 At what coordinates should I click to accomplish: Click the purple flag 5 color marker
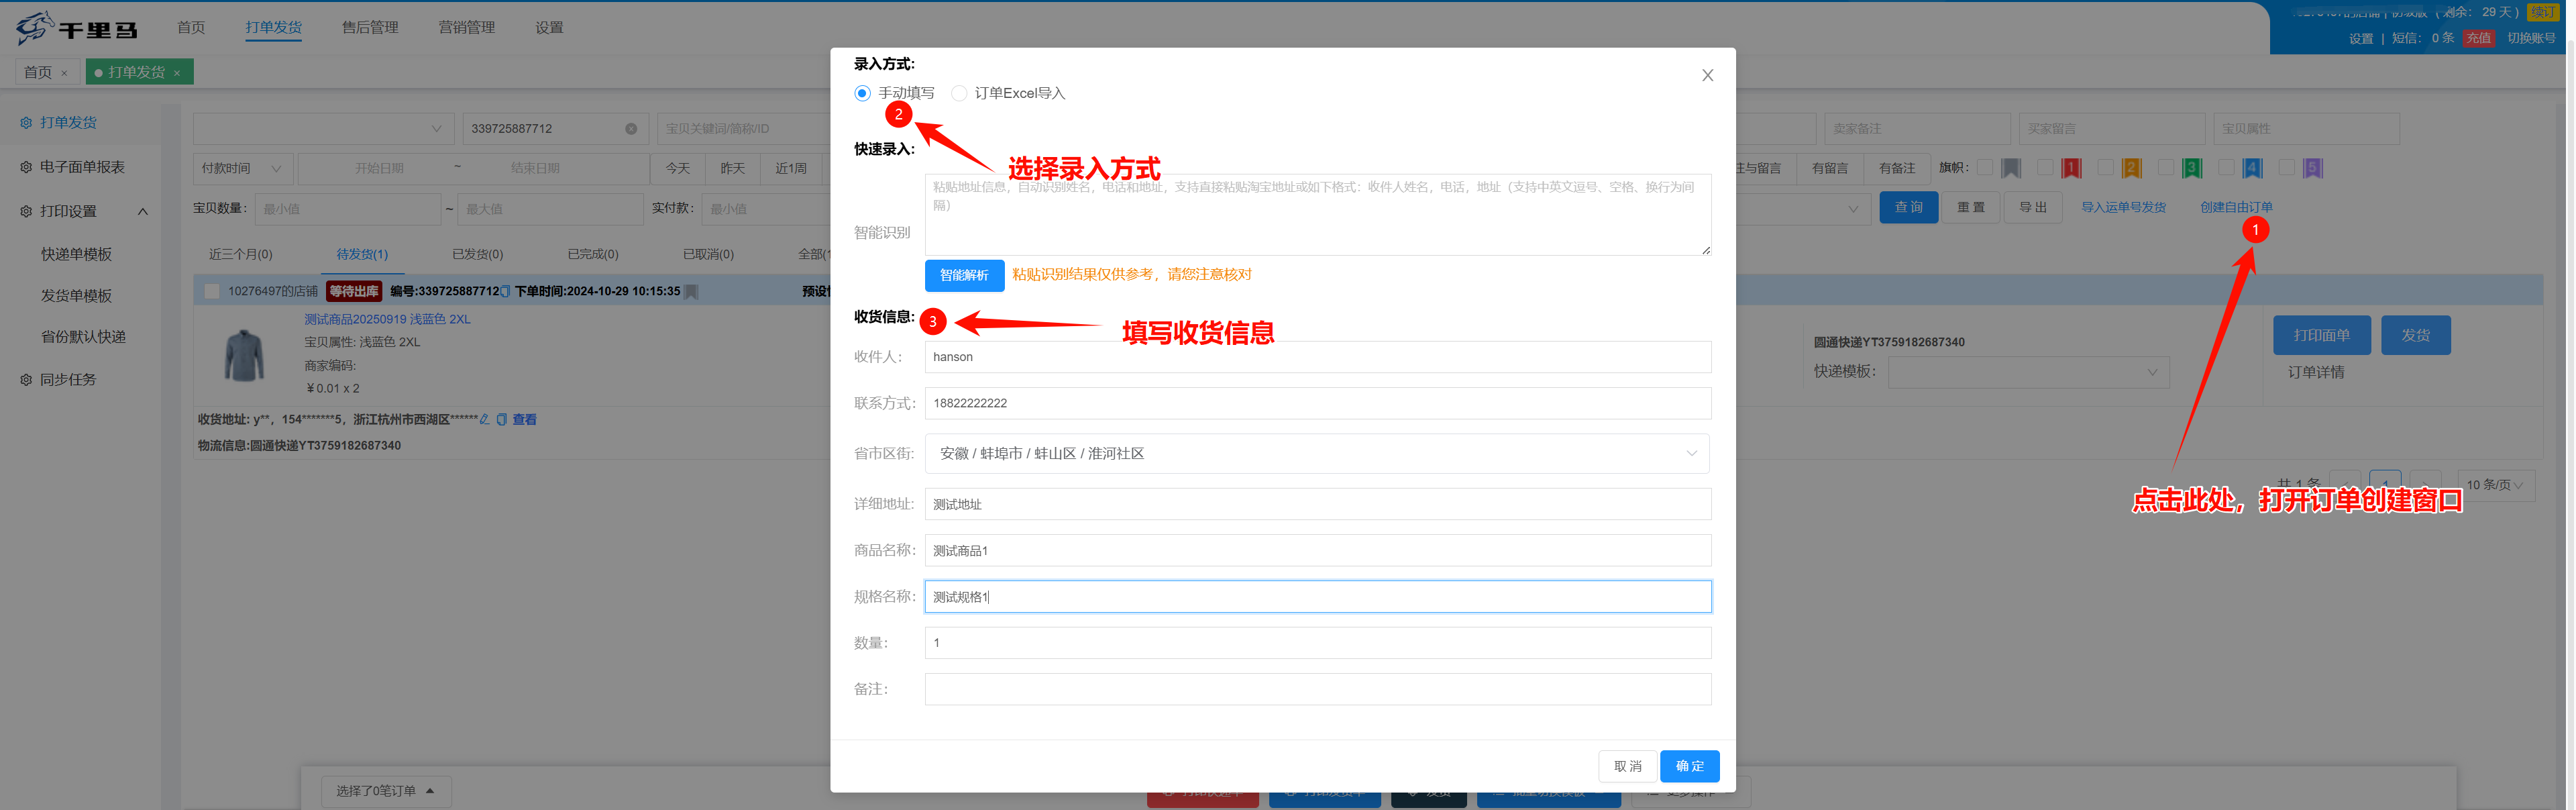pyautogui.click(x=2312, y=168)
